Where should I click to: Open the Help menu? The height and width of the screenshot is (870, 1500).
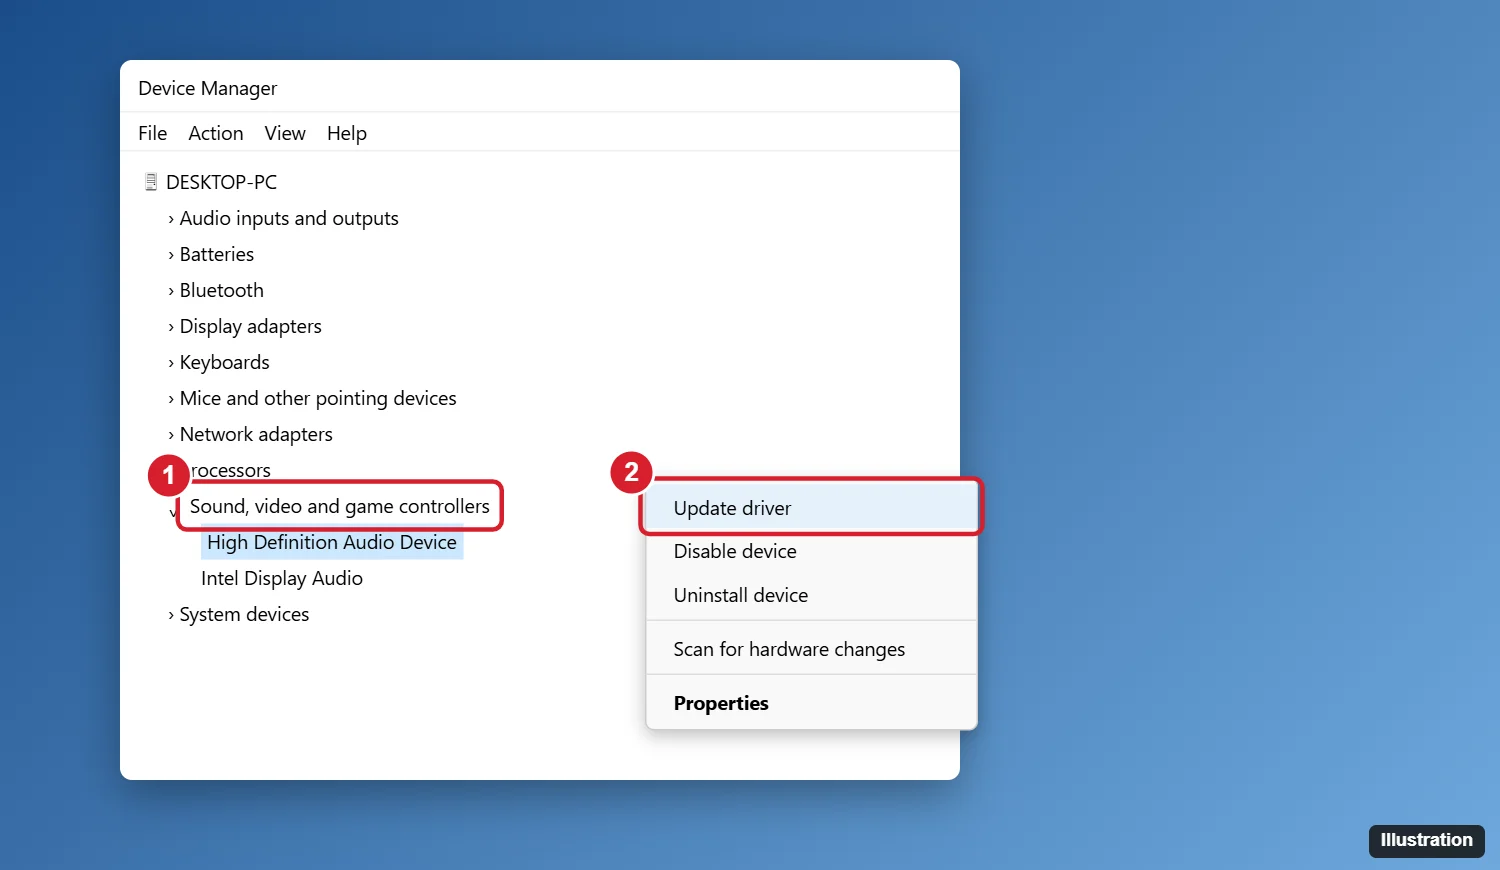coord(347,133)
